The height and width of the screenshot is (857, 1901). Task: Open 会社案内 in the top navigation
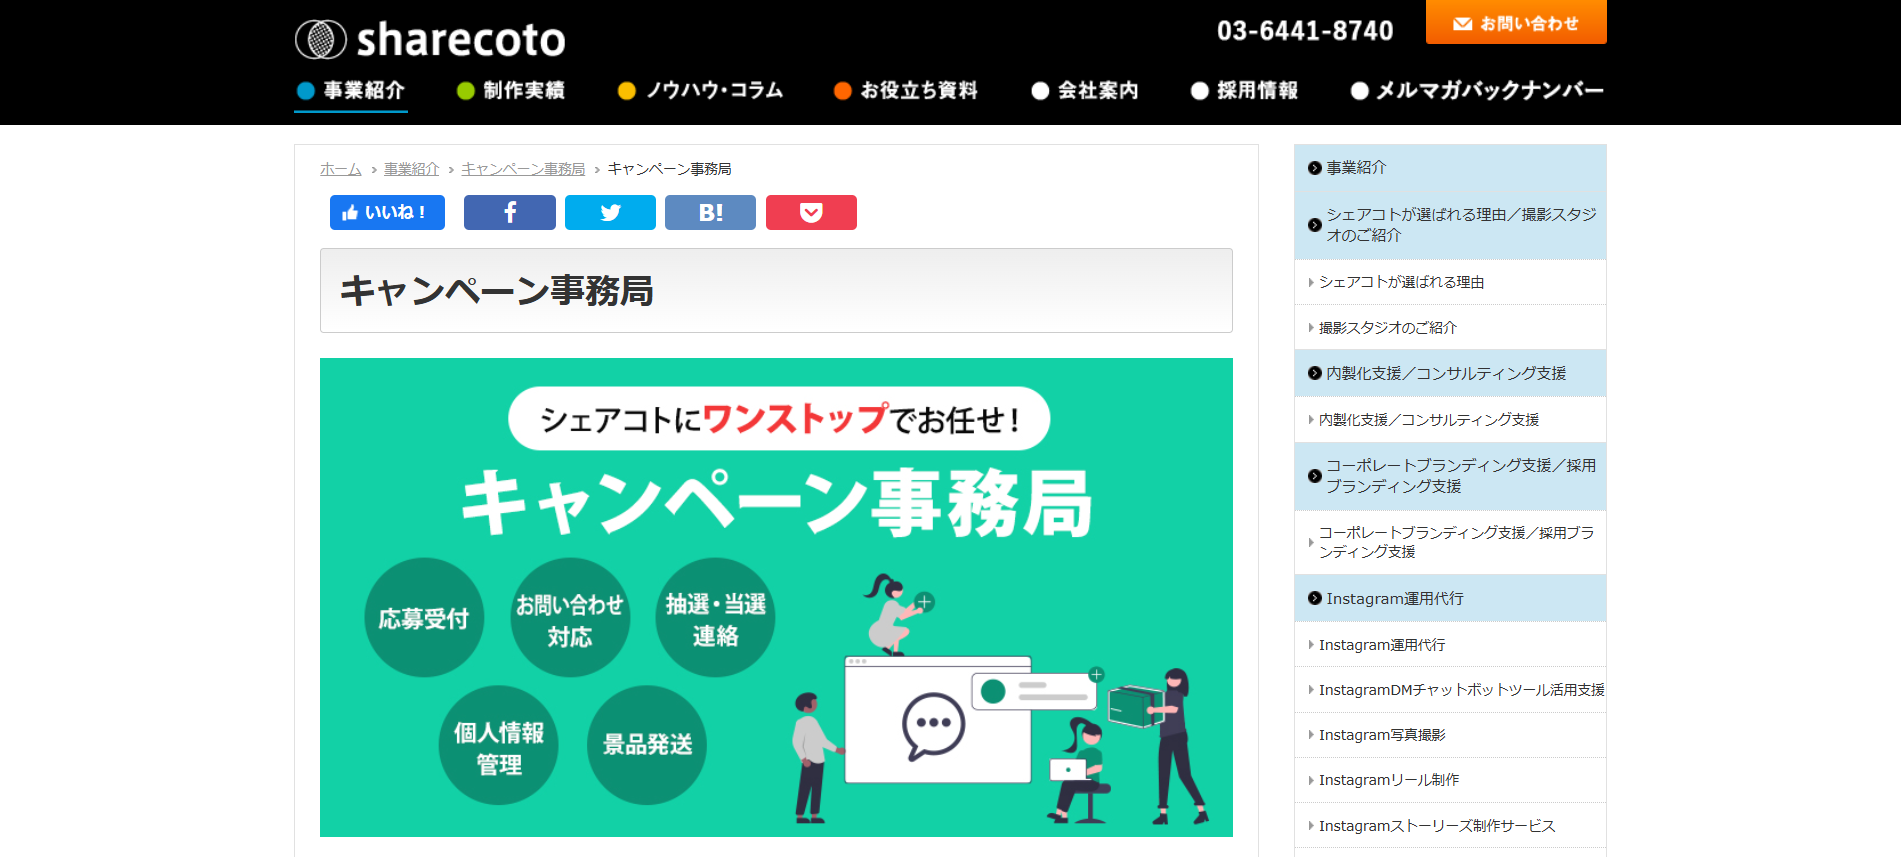click(x=1085, y=91)
